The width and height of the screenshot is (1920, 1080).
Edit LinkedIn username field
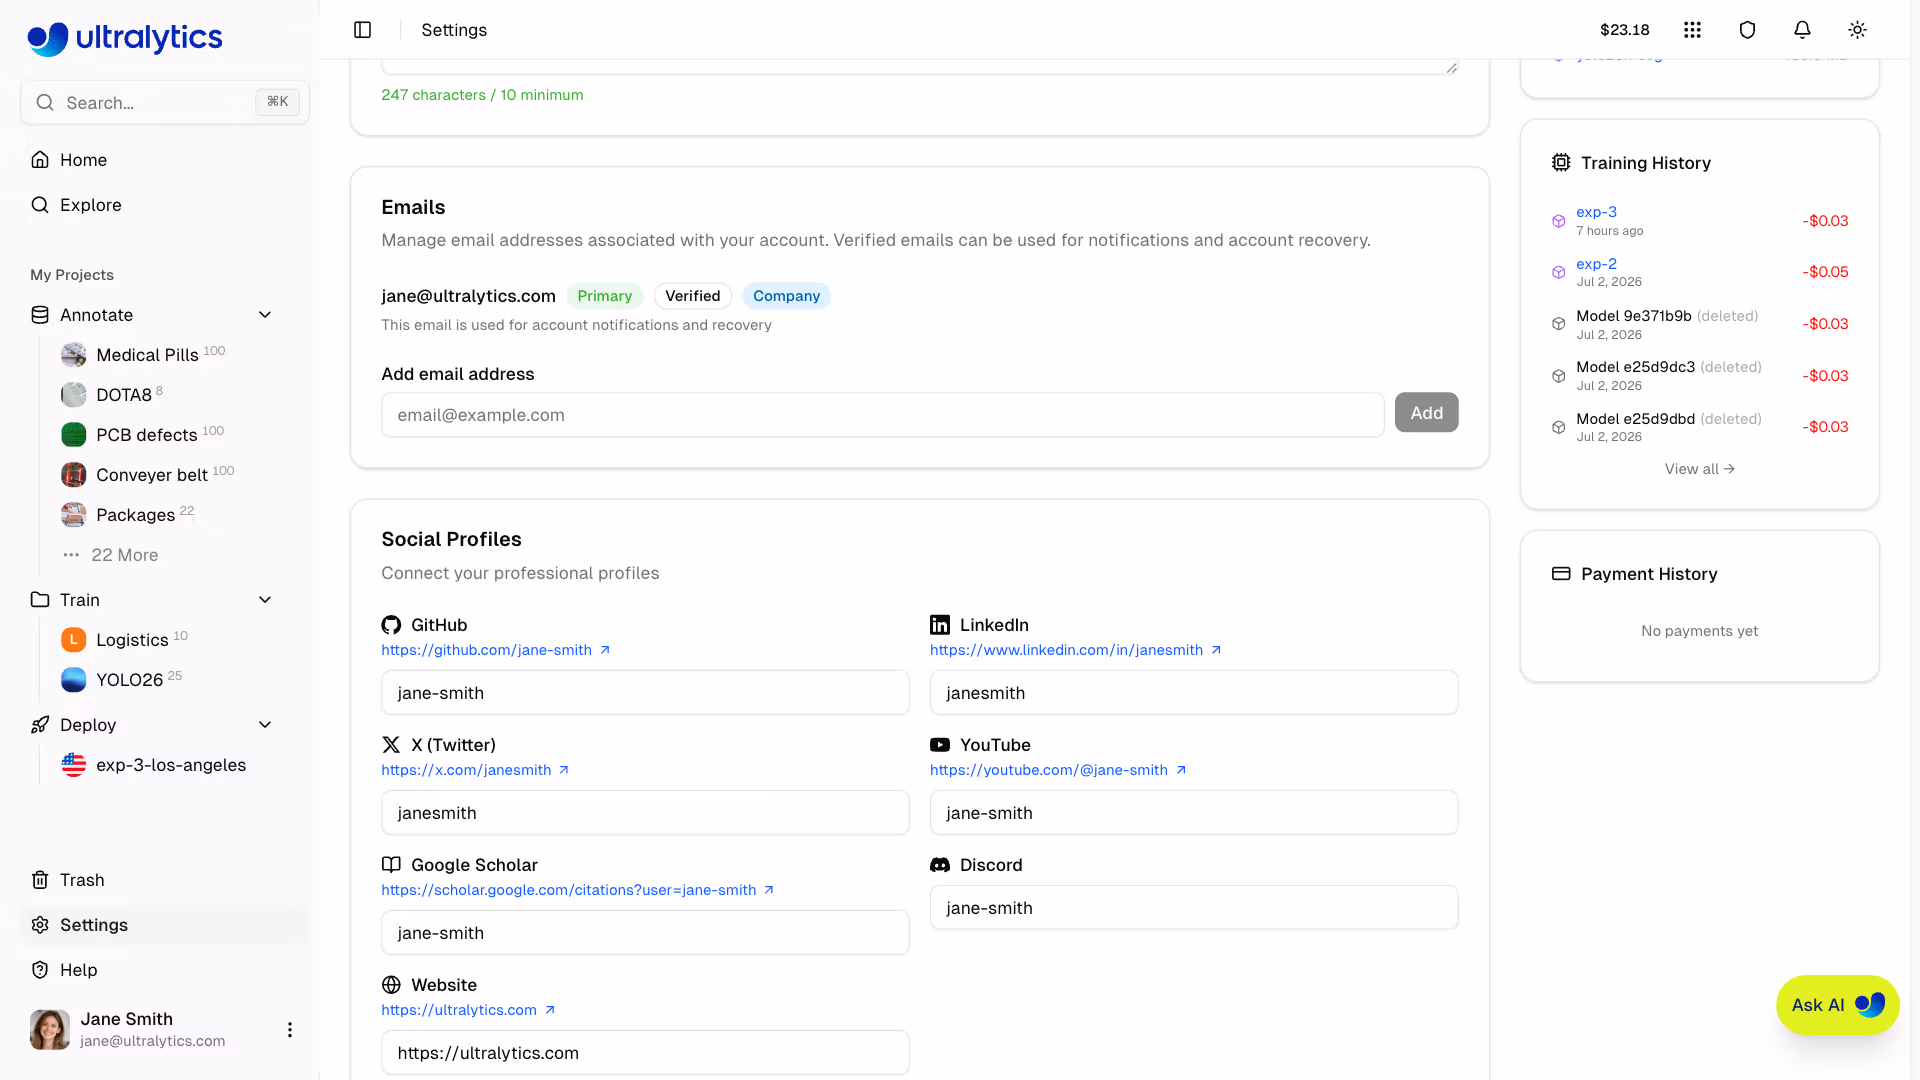click(x=1194, y=693)
